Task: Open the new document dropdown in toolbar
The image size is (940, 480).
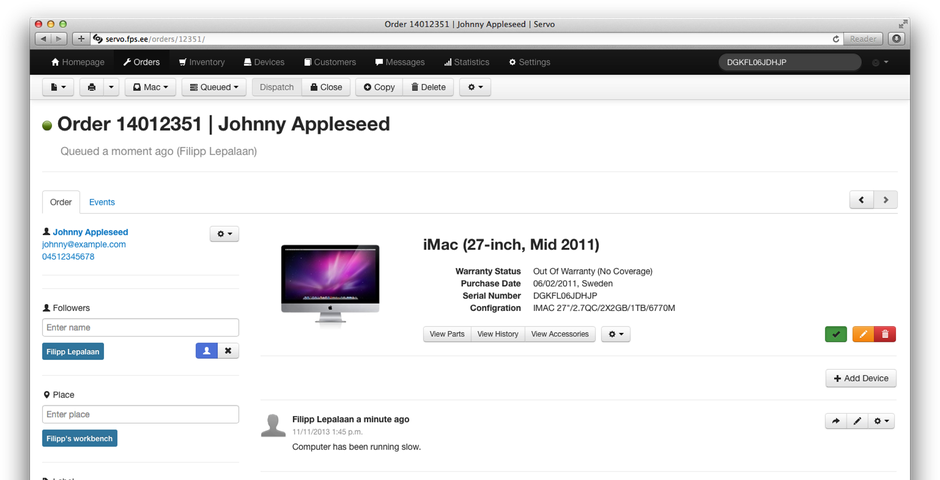Action: coord(58,87)
